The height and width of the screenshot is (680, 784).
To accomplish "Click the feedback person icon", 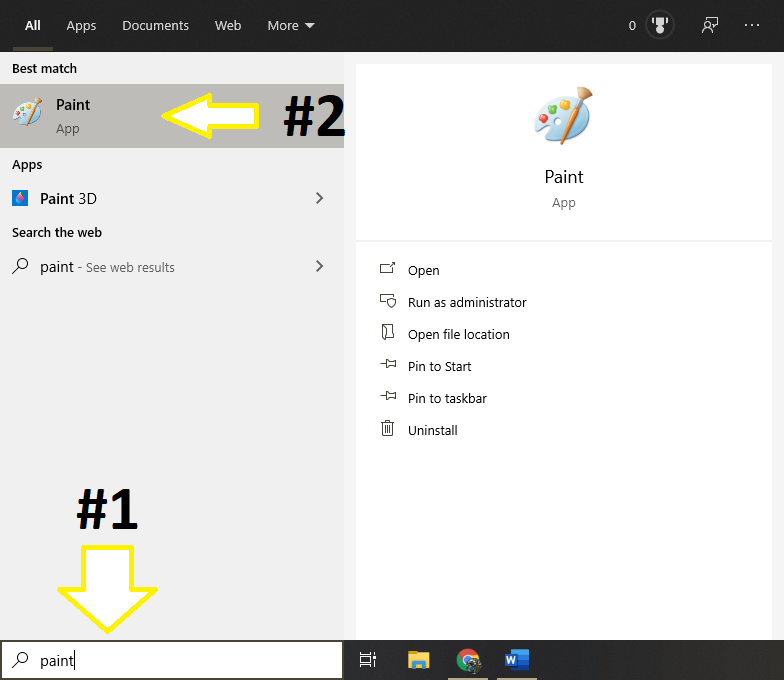I will pos(710,25).
